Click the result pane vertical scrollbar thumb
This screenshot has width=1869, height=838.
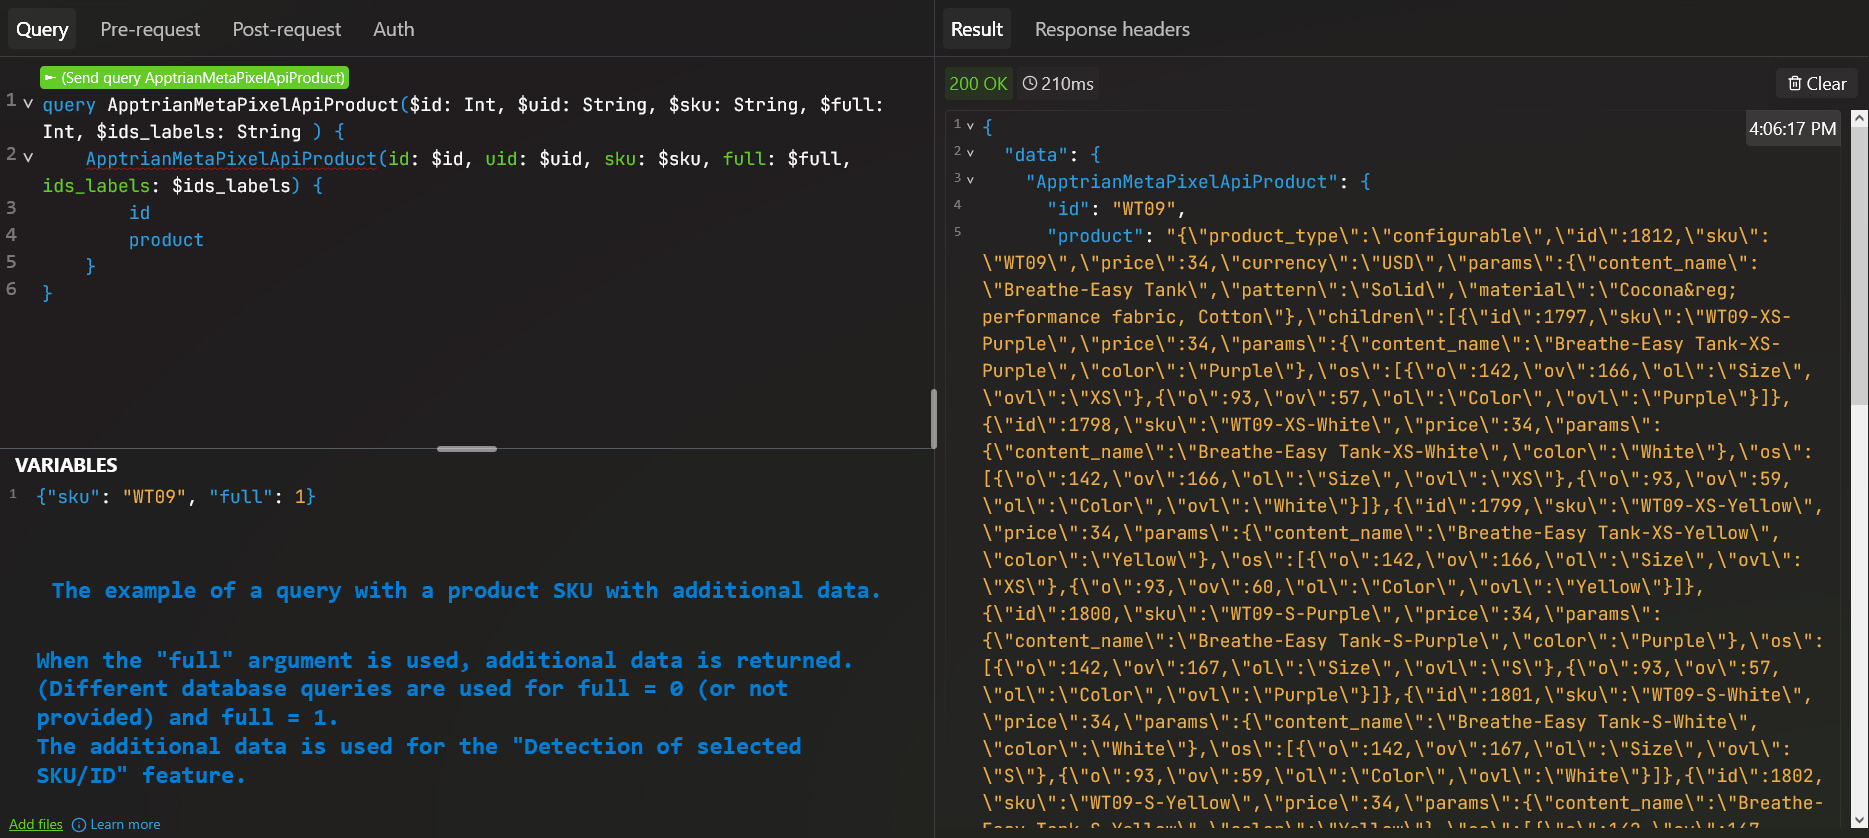(x=1859, y=266)
